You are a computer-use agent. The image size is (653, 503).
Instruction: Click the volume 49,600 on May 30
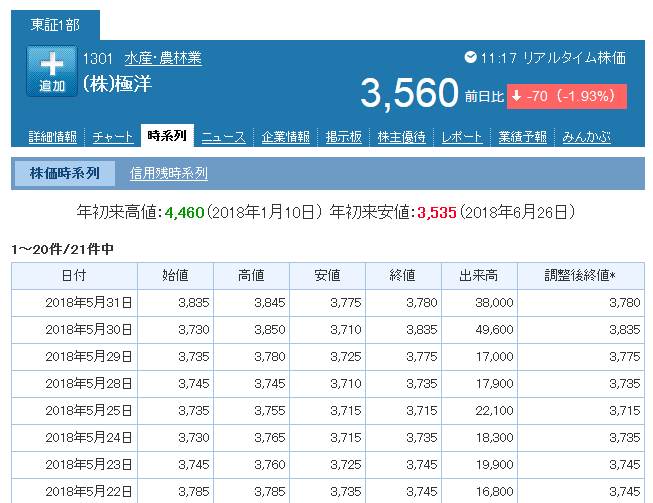494,330
